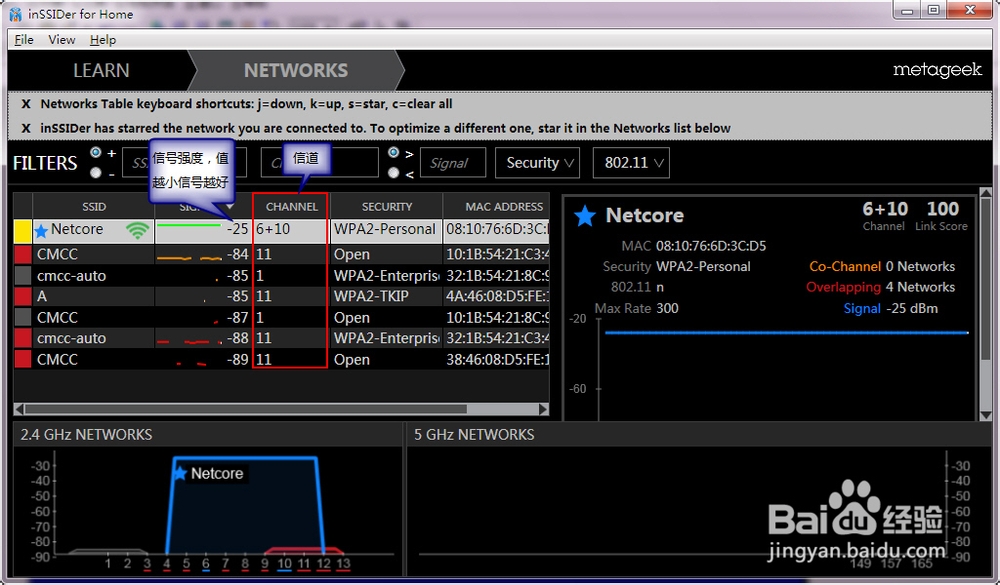
Task: Click the Overlapping label in details
Action: (x=843, y=287)
